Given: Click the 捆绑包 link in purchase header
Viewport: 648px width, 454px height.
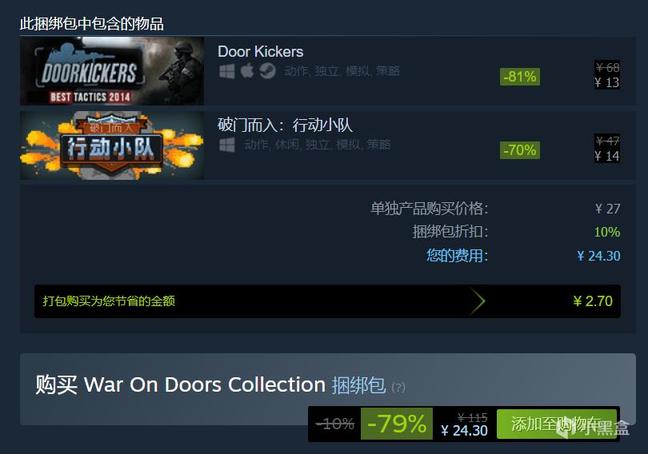Looking at the screenshot, I should point(358,385).
